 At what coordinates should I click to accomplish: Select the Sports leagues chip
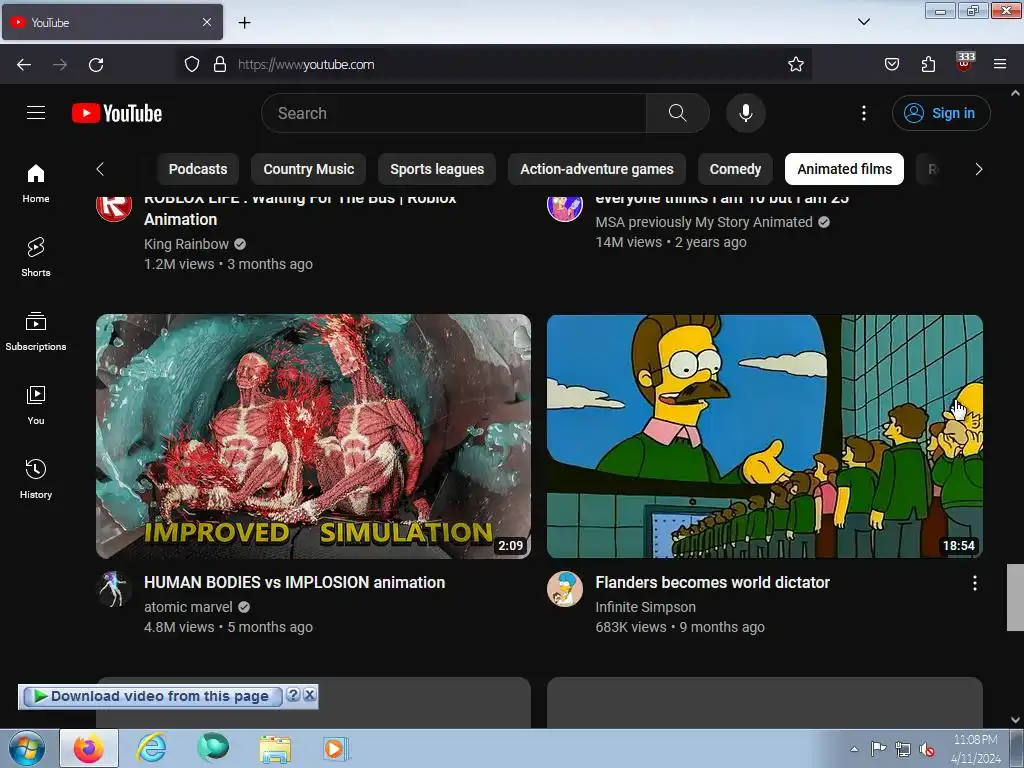[437, 169]
